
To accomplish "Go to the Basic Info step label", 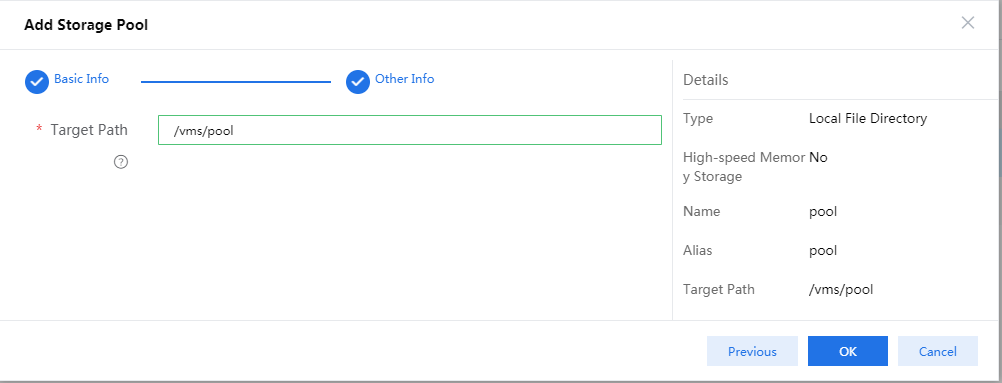I will coord(81,79).
